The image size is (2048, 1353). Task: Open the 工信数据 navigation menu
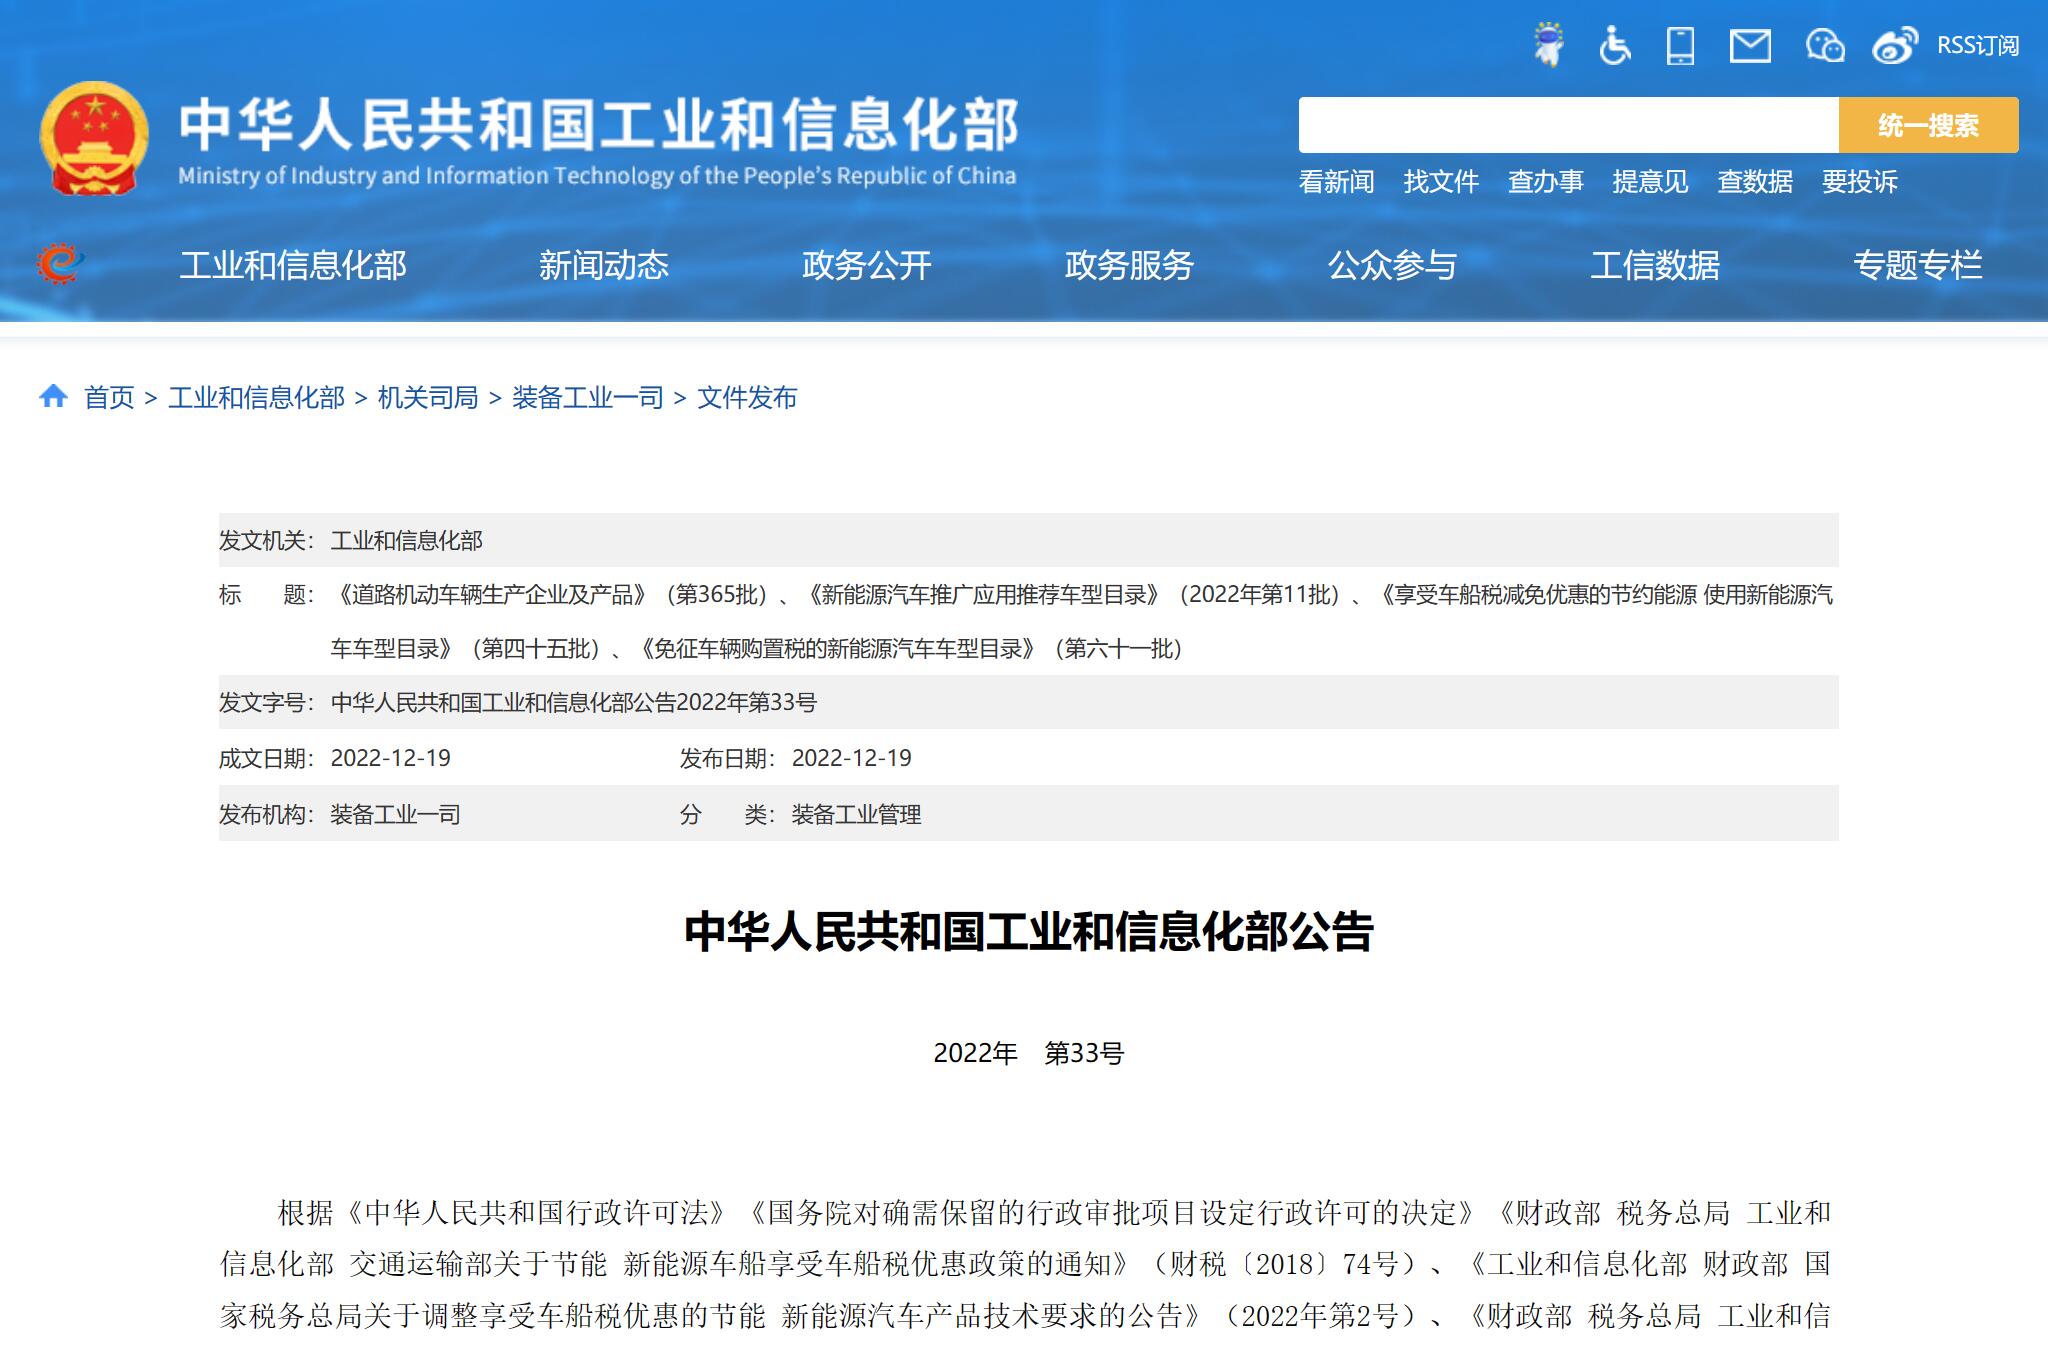point(1655,265)
